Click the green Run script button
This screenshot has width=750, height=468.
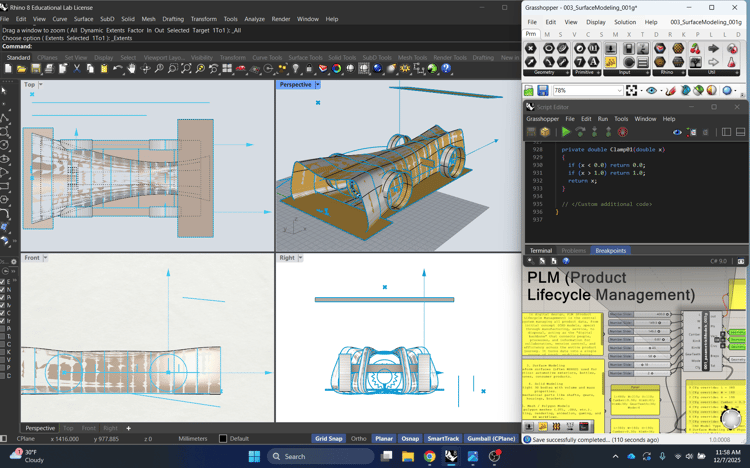pyautogui.click(x=566, y=132)
